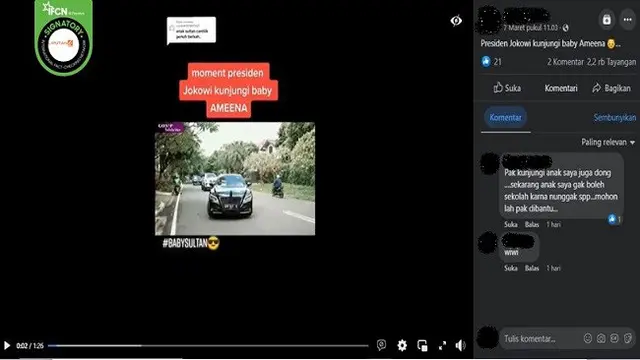This screenshot has width=640, height=360.
Task: Click Suka under wiwi comment
Action: (x=510, y=268)
